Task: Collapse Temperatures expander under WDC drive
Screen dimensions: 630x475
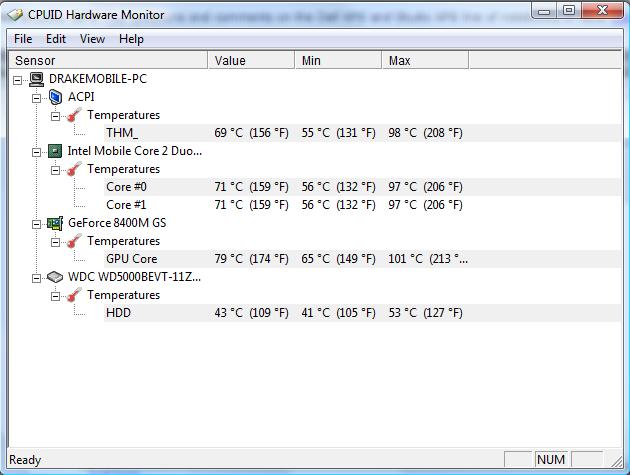Action: coord(55,296)
